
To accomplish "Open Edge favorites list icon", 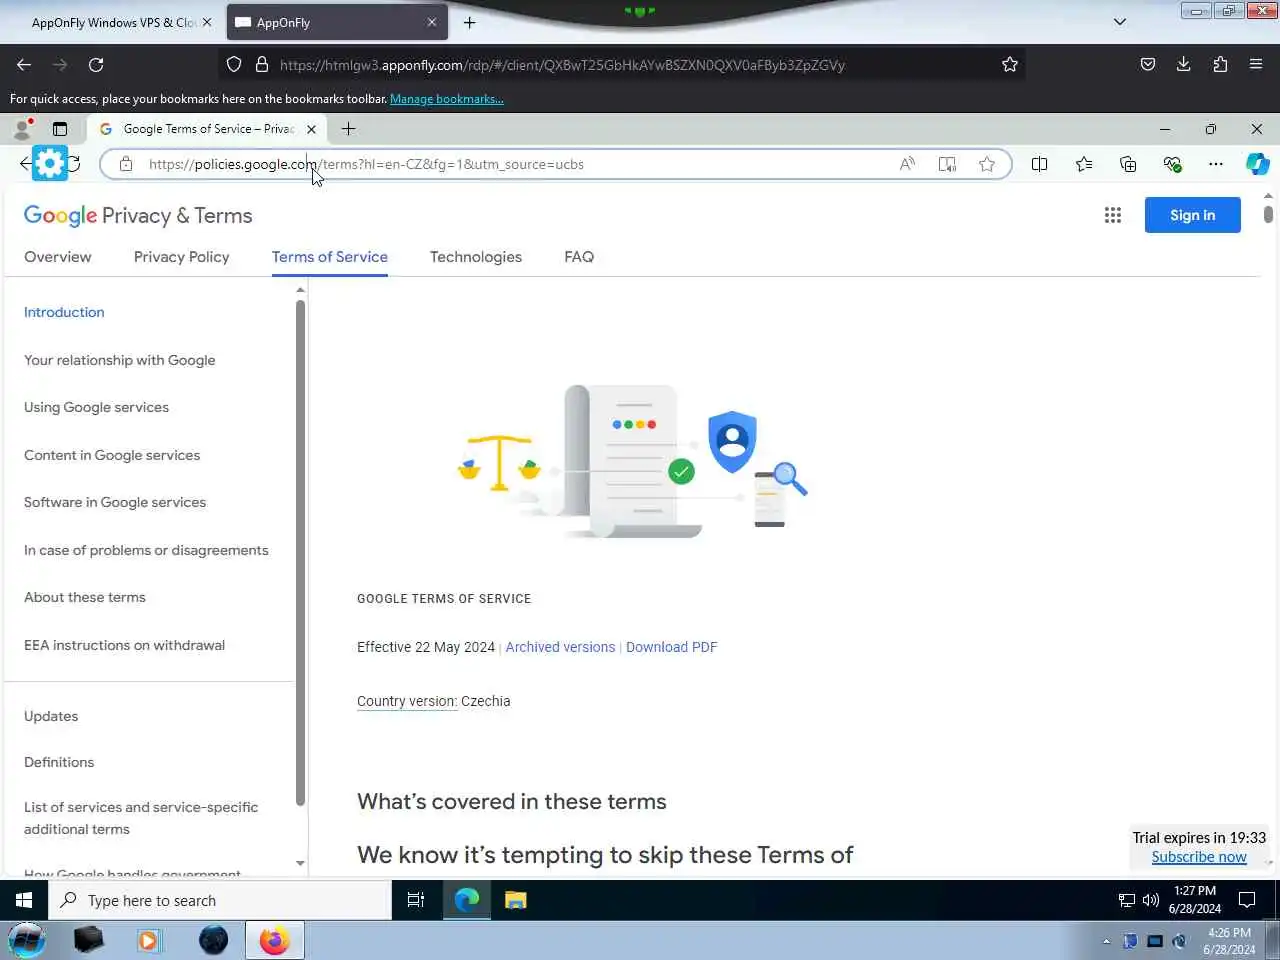I will click(1084, 164).
